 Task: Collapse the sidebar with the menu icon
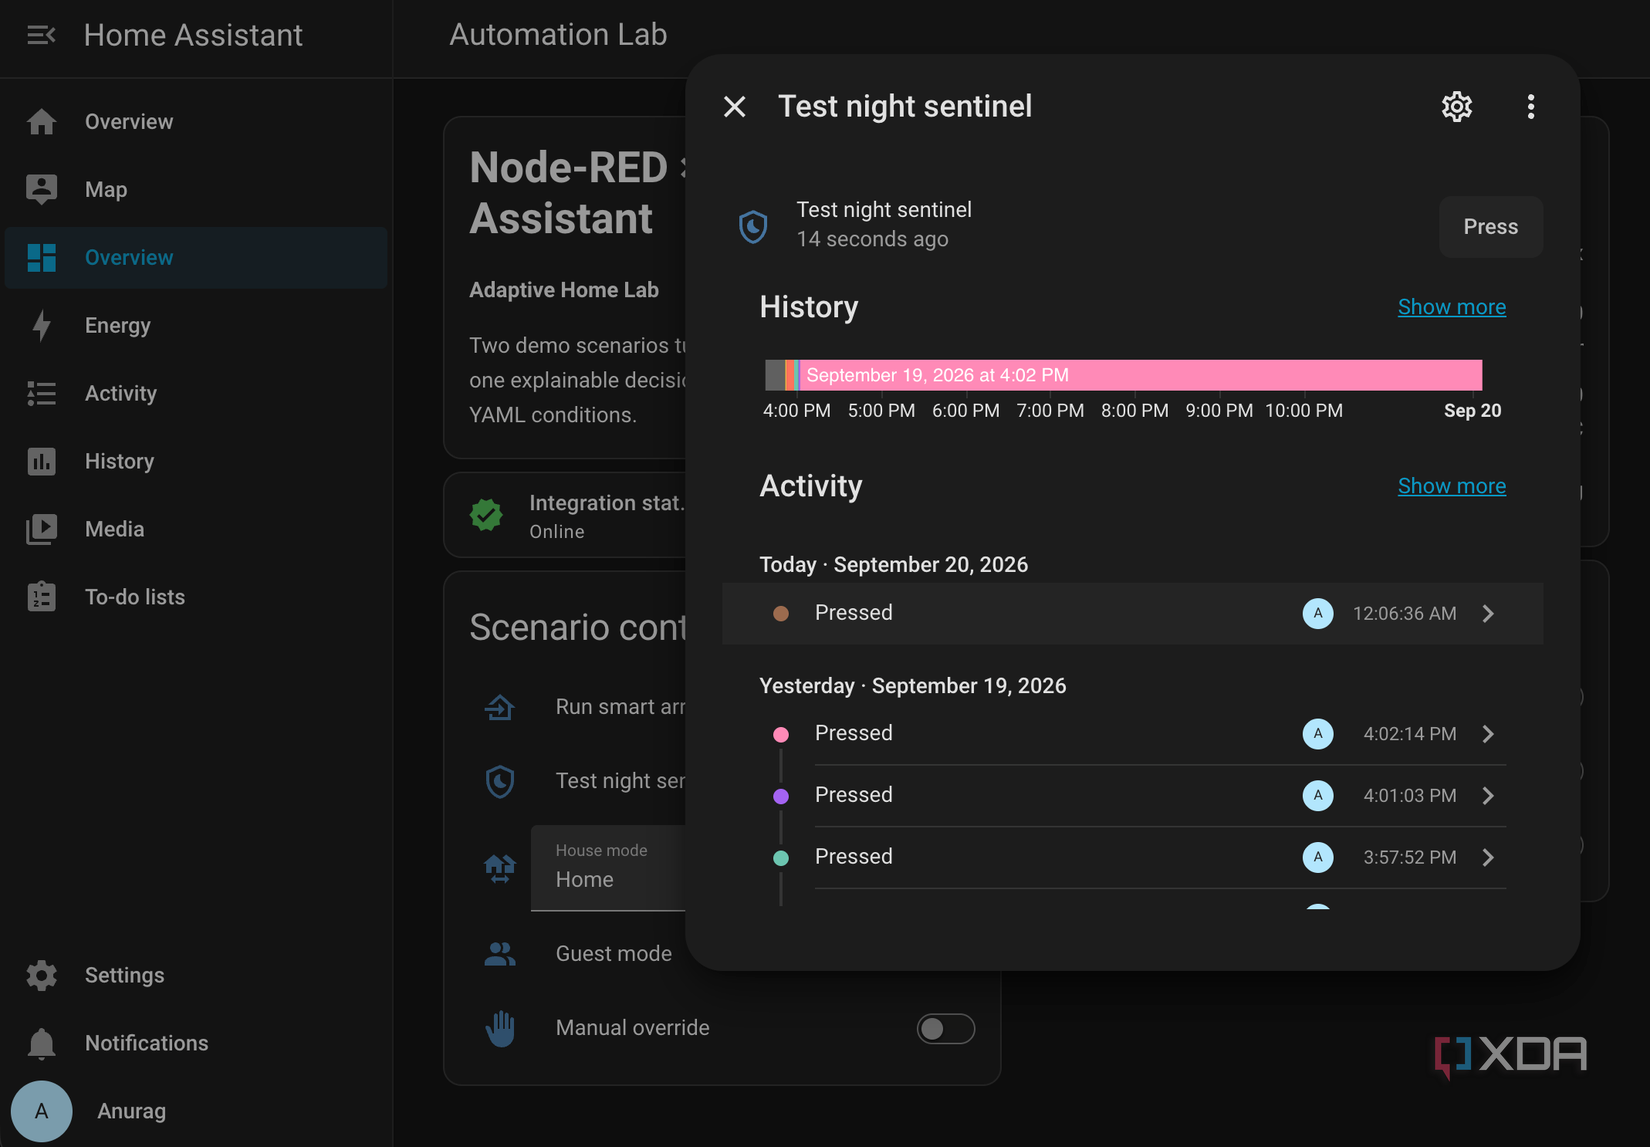tap(41, 36)
